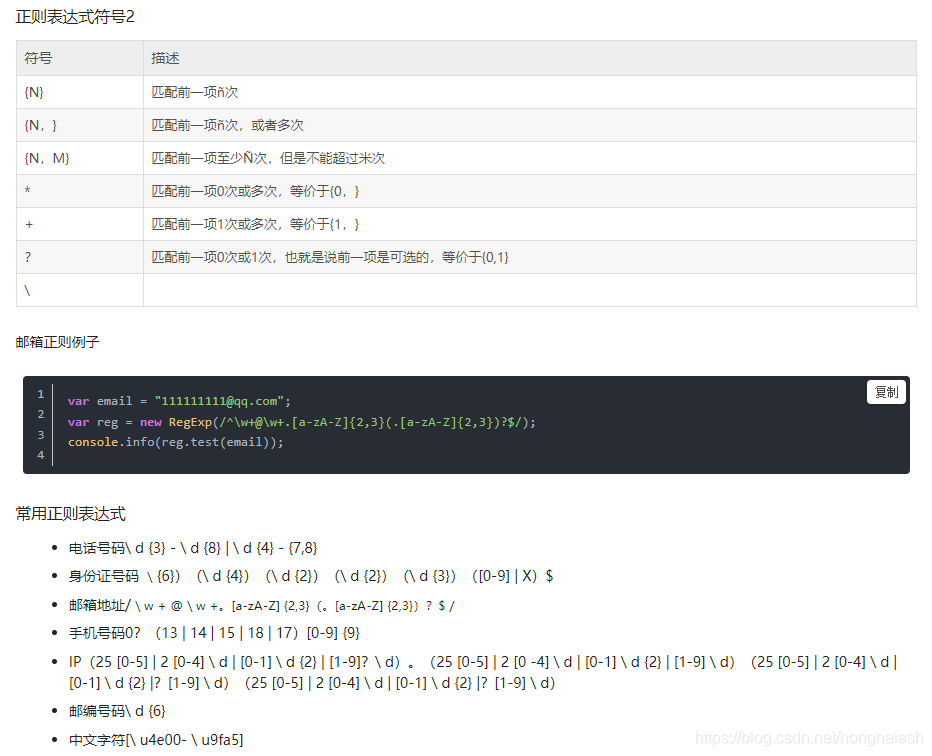Click the 中文字符 regex list item
The width and height of the screenshot is (932, 756).
point(156,739)
